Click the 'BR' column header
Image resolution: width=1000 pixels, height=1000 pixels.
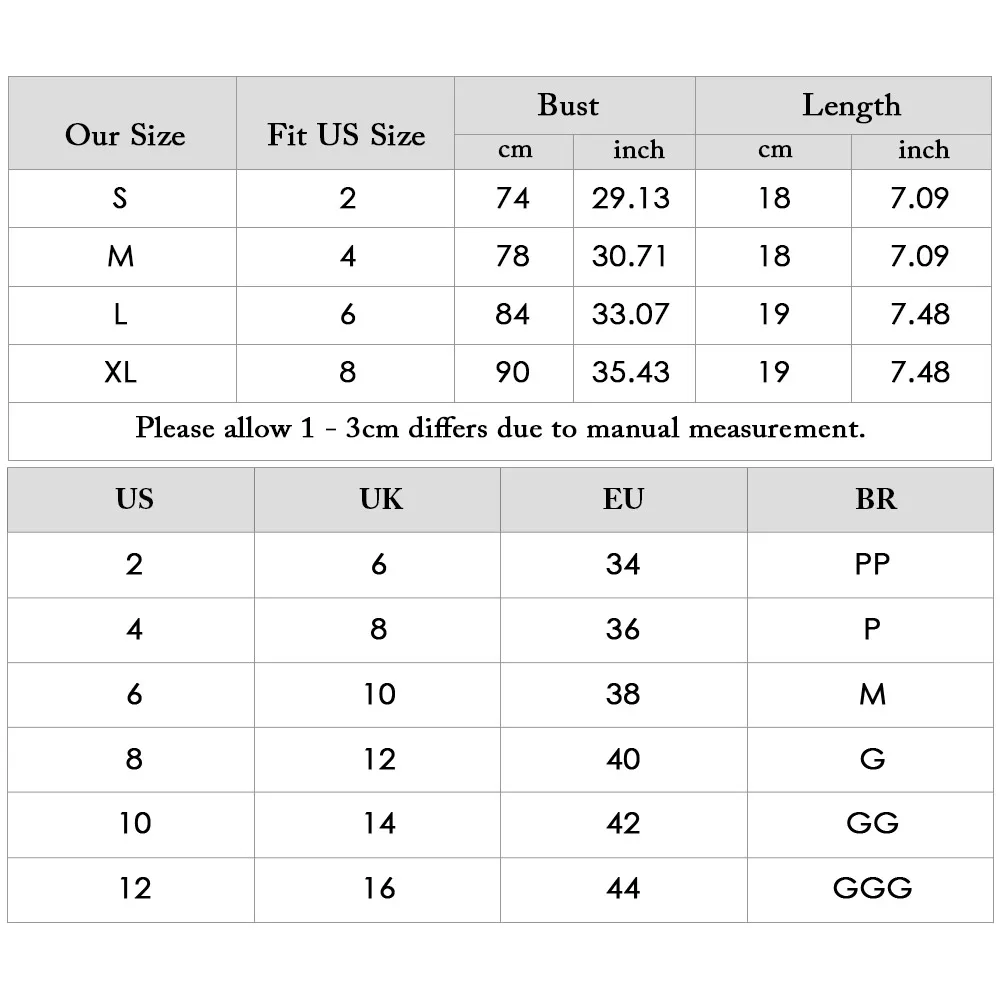point(874,498)
